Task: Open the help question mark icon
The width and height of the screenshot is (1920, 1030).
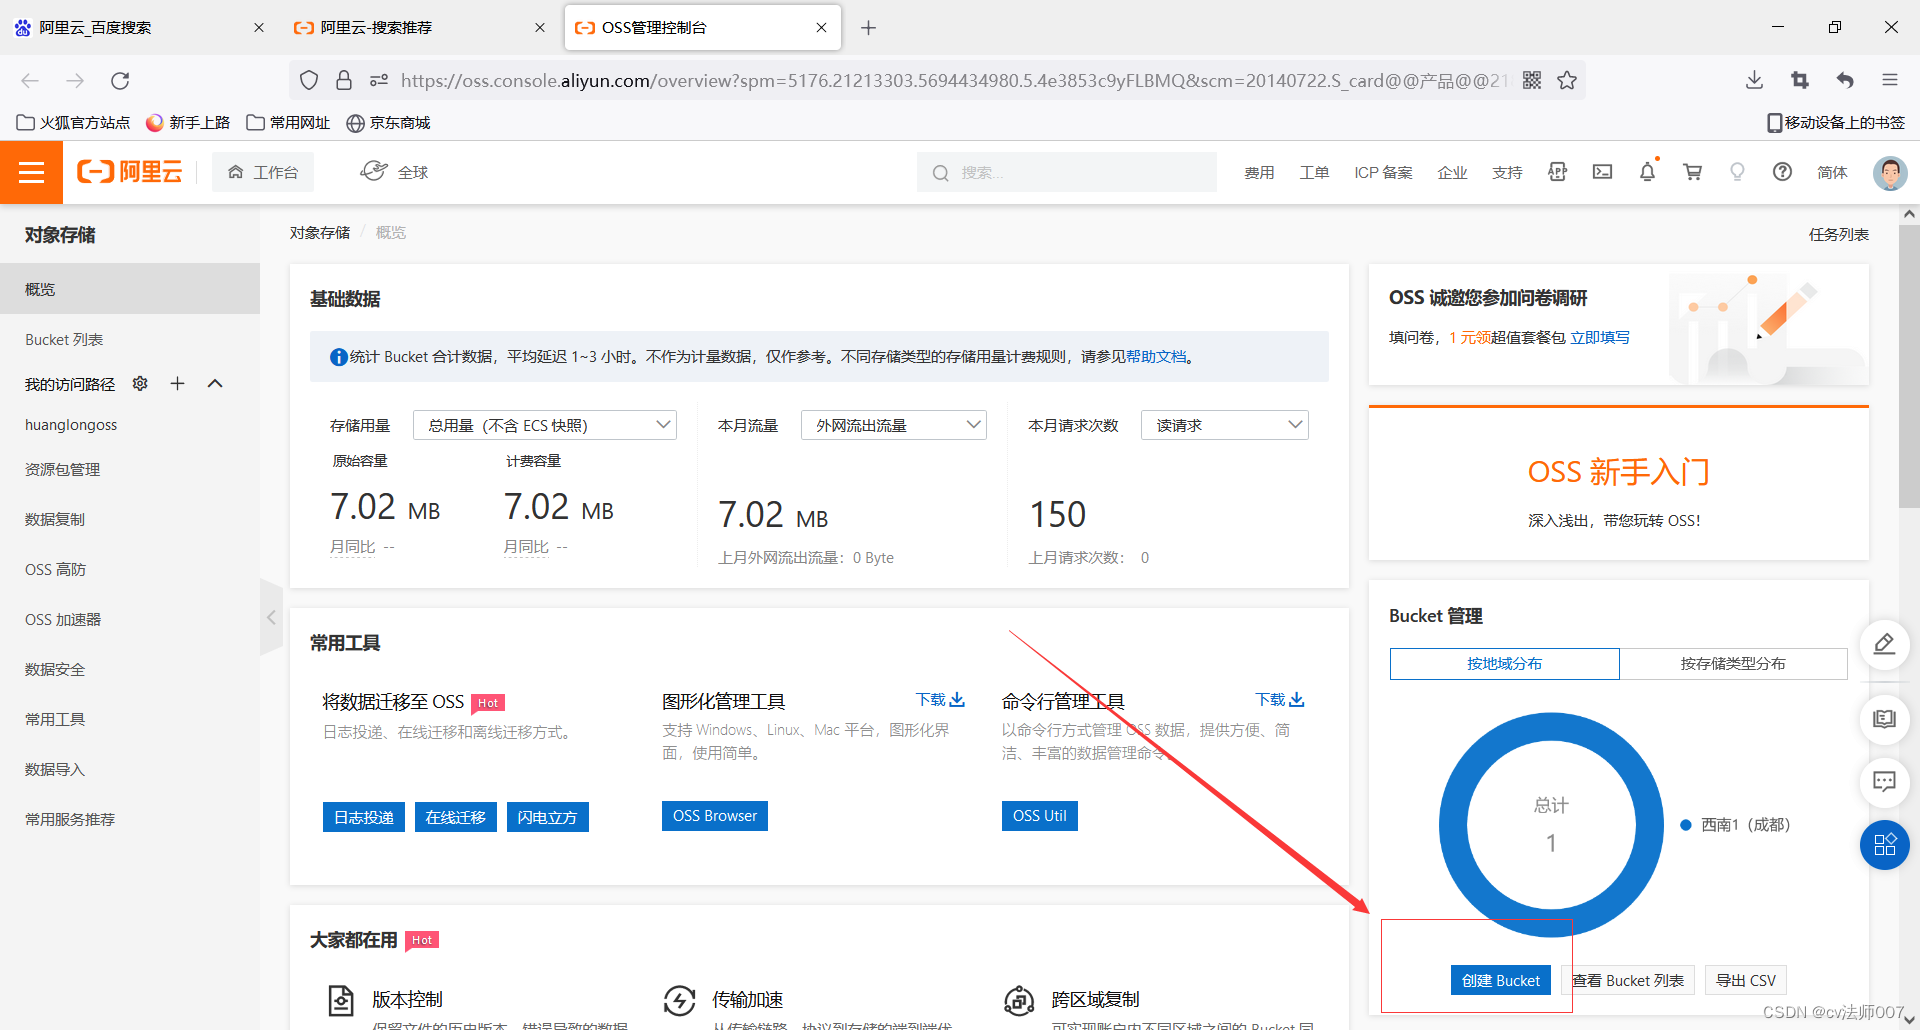Action: [1782, 172]
